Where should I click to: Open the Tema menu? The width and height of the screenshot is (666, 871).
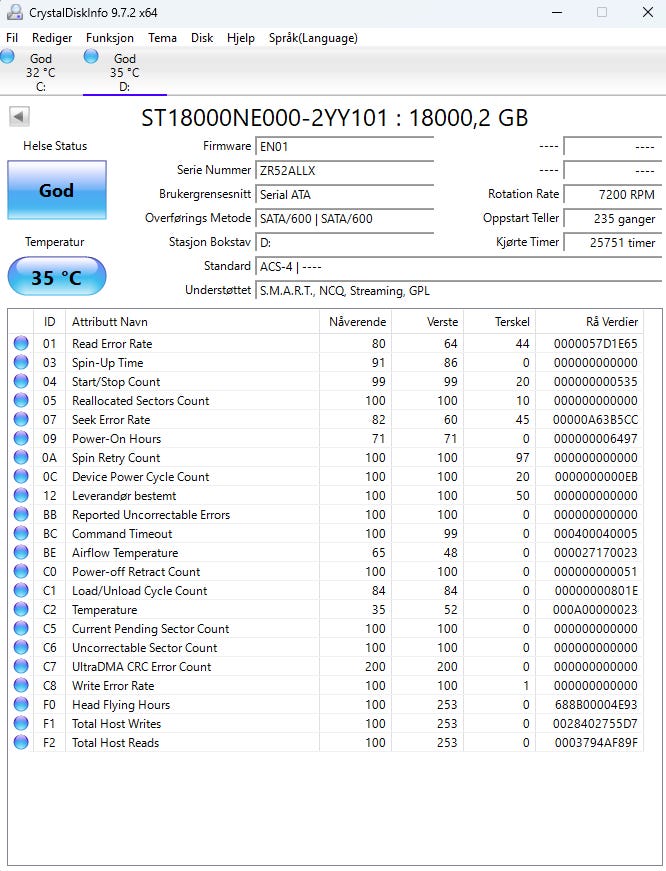(x=162, y=38)
